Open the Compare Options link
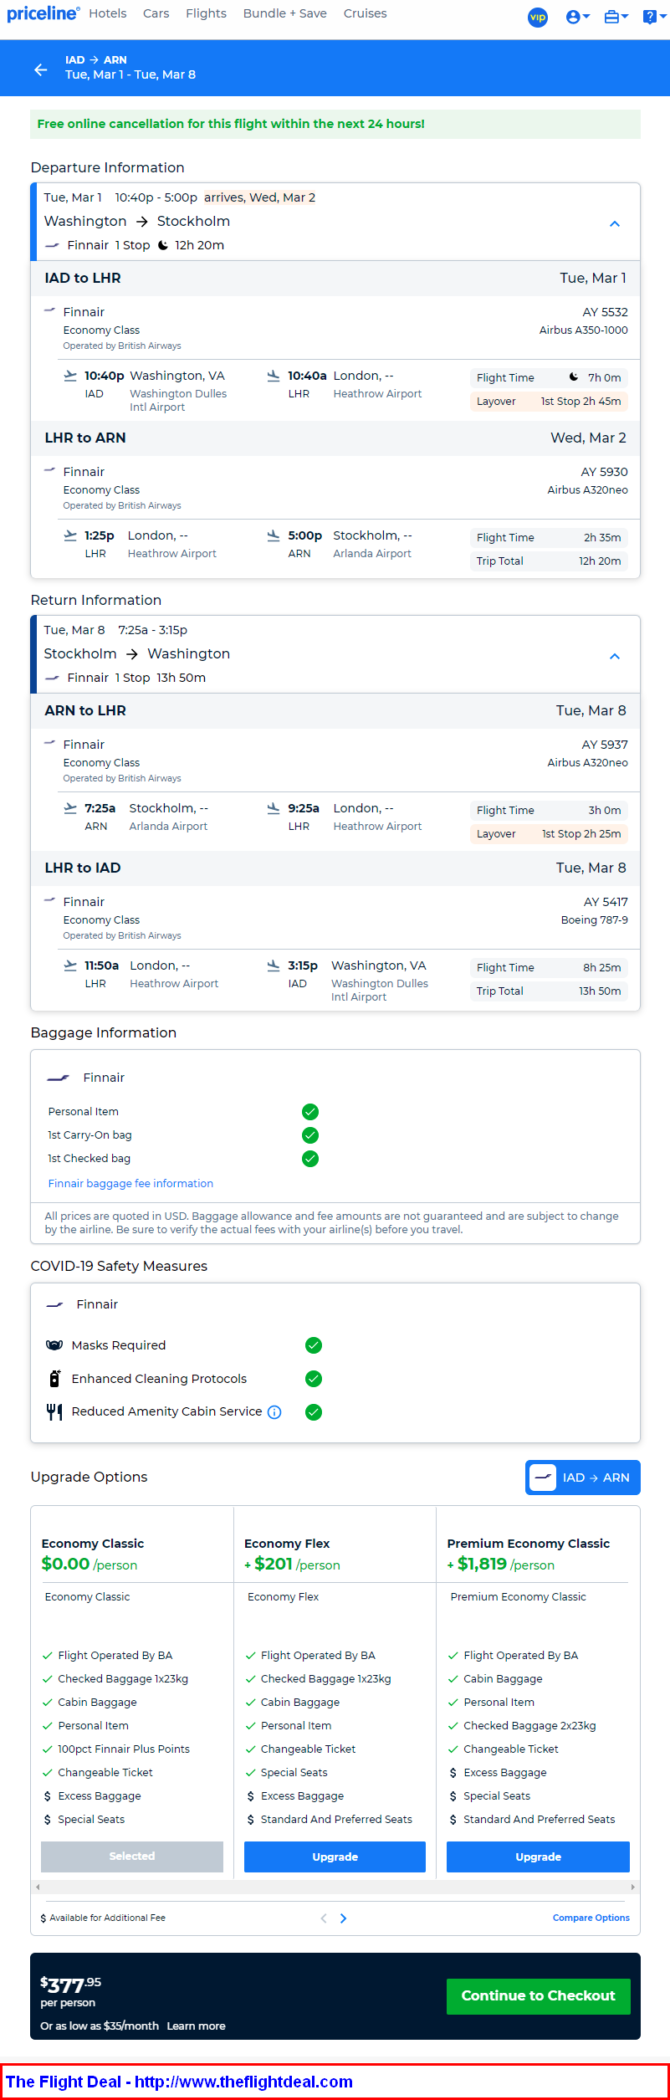 pyautogui.click(x=591, y=1918)
